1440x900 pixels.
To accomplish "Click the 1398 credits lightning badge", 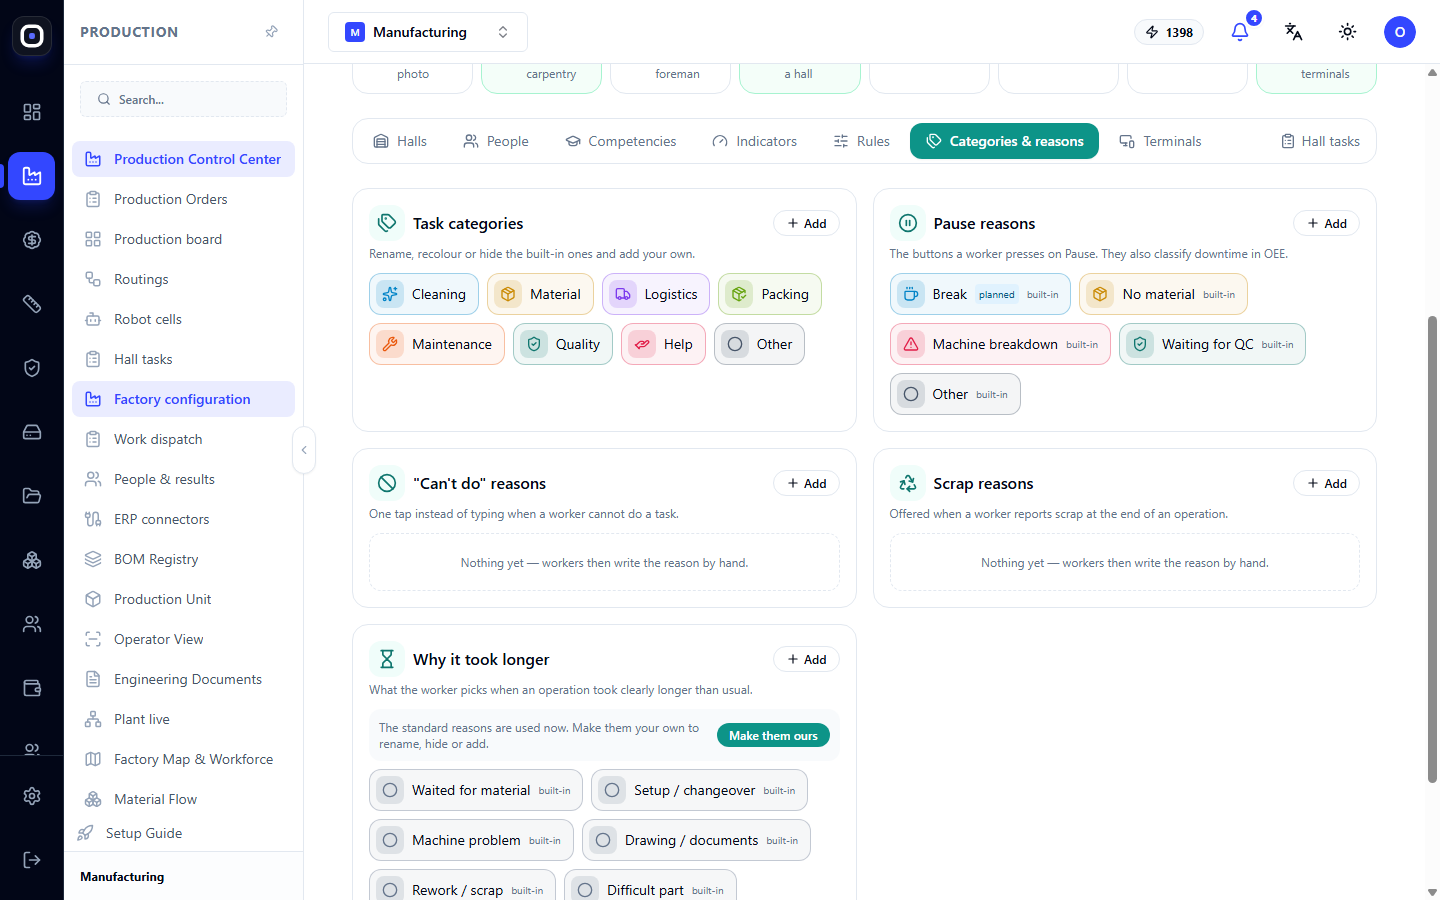I will (x=1169, y=32).
